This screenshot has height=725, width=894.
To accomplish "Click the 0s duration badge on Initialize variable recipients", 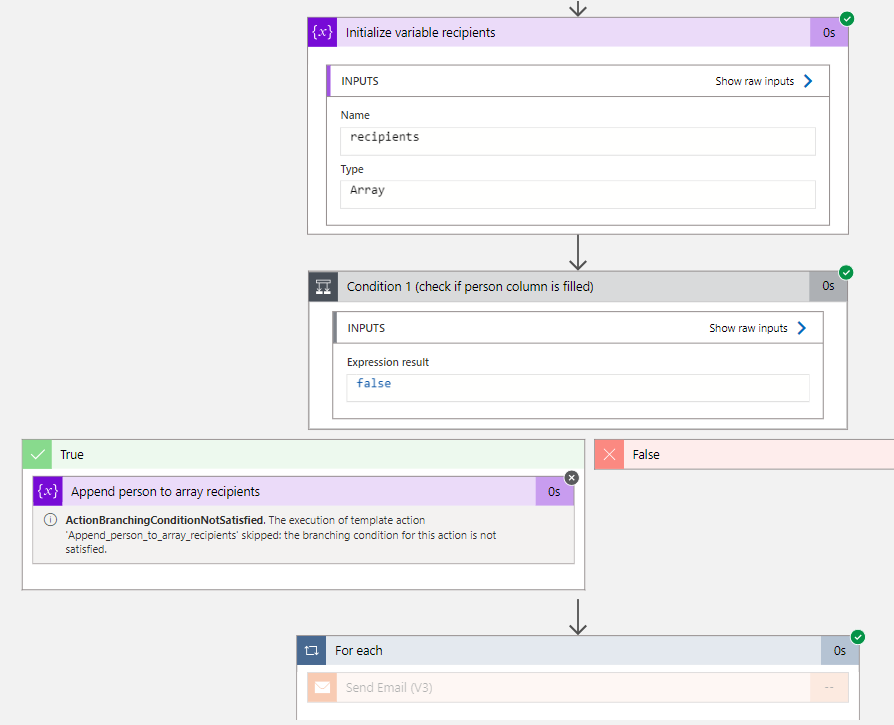I will pyautogui.click(x=829, y=32).
